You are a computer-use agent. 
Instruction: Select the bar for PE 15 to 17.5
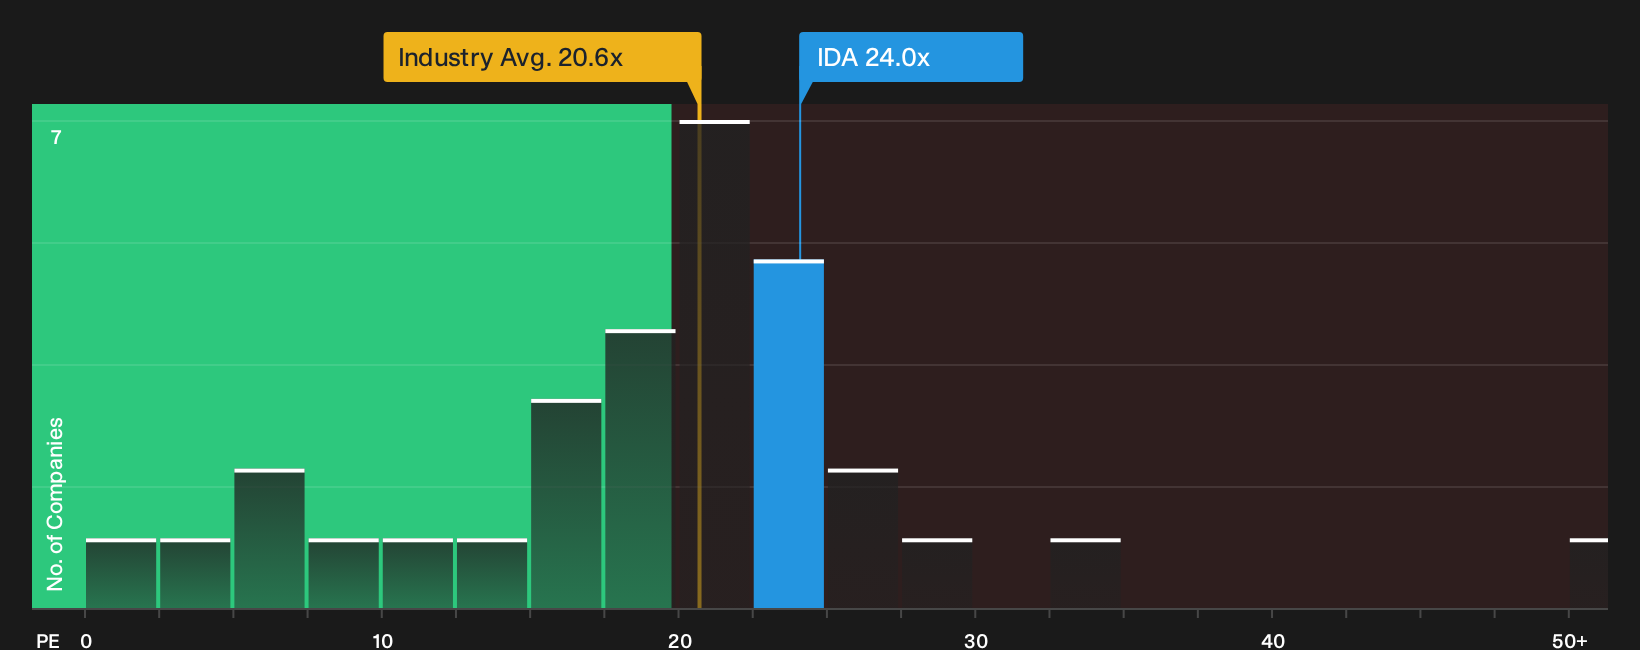click(566, 504)
